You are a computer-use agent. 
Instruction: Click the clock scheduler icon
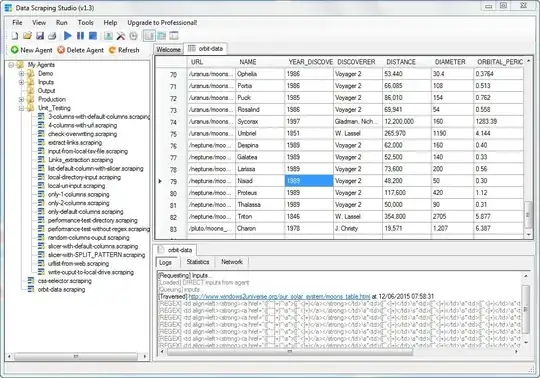[x=133, y=36]
